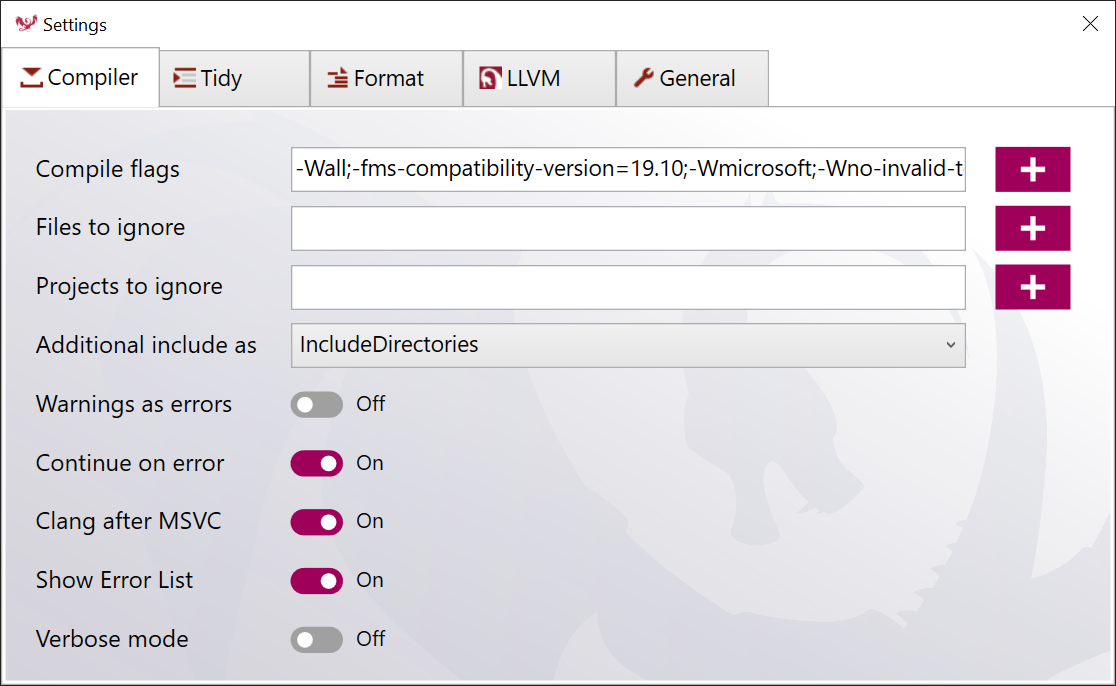Click the Compiler tab icon
1116x686 pixels.
click(x=31, y=78)
